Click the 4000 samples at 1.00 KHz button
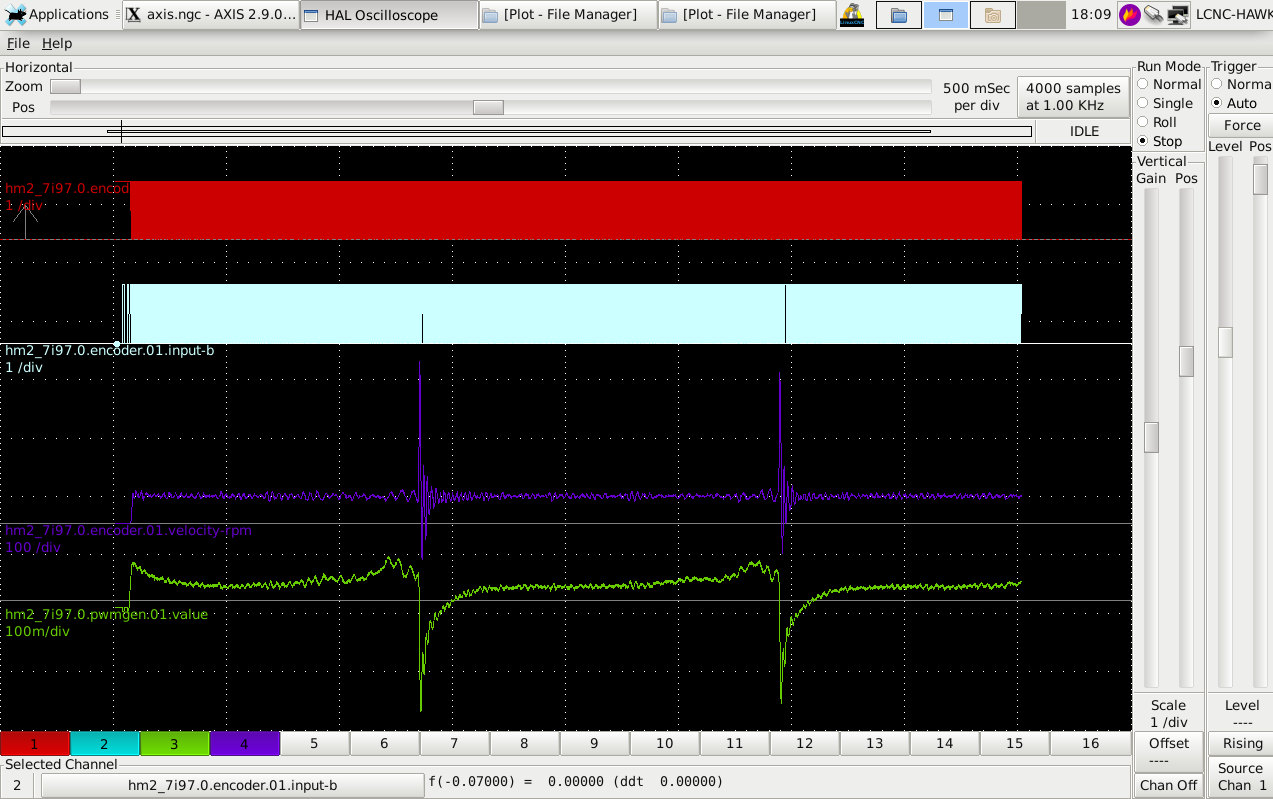The height and width of the screenshot is (799, 1273). [x=1072, y=97]
